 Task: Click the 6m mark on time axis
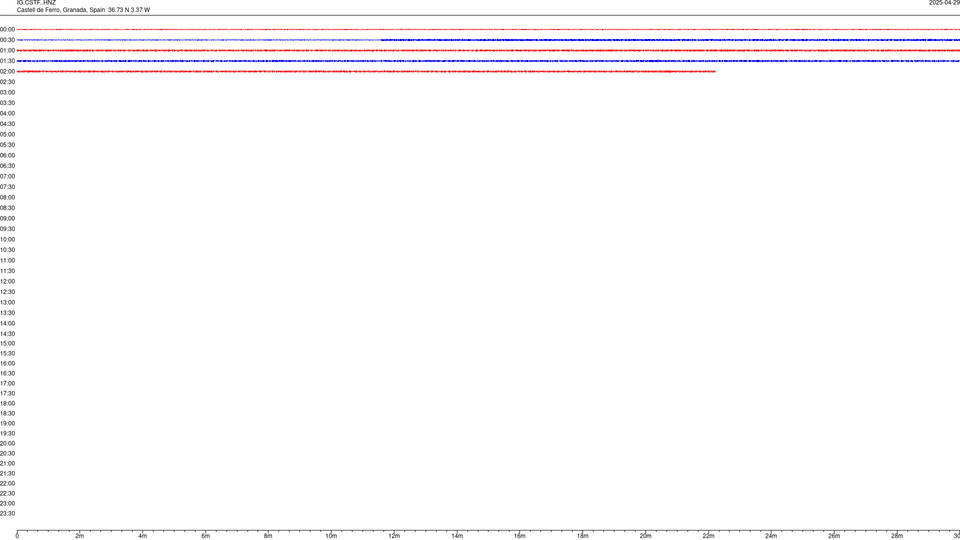pyautogui.click(x=206, y=536)
